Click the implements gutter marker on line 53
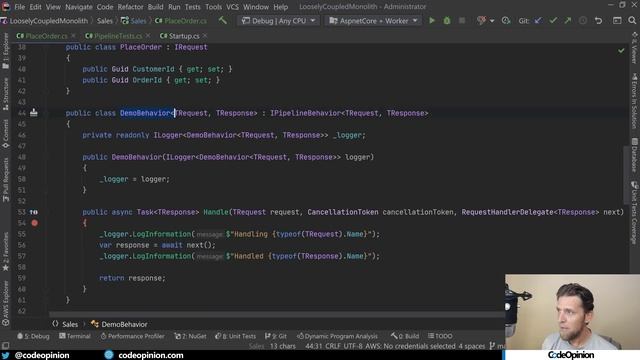The image size is (640, 360). coord(33,212)
